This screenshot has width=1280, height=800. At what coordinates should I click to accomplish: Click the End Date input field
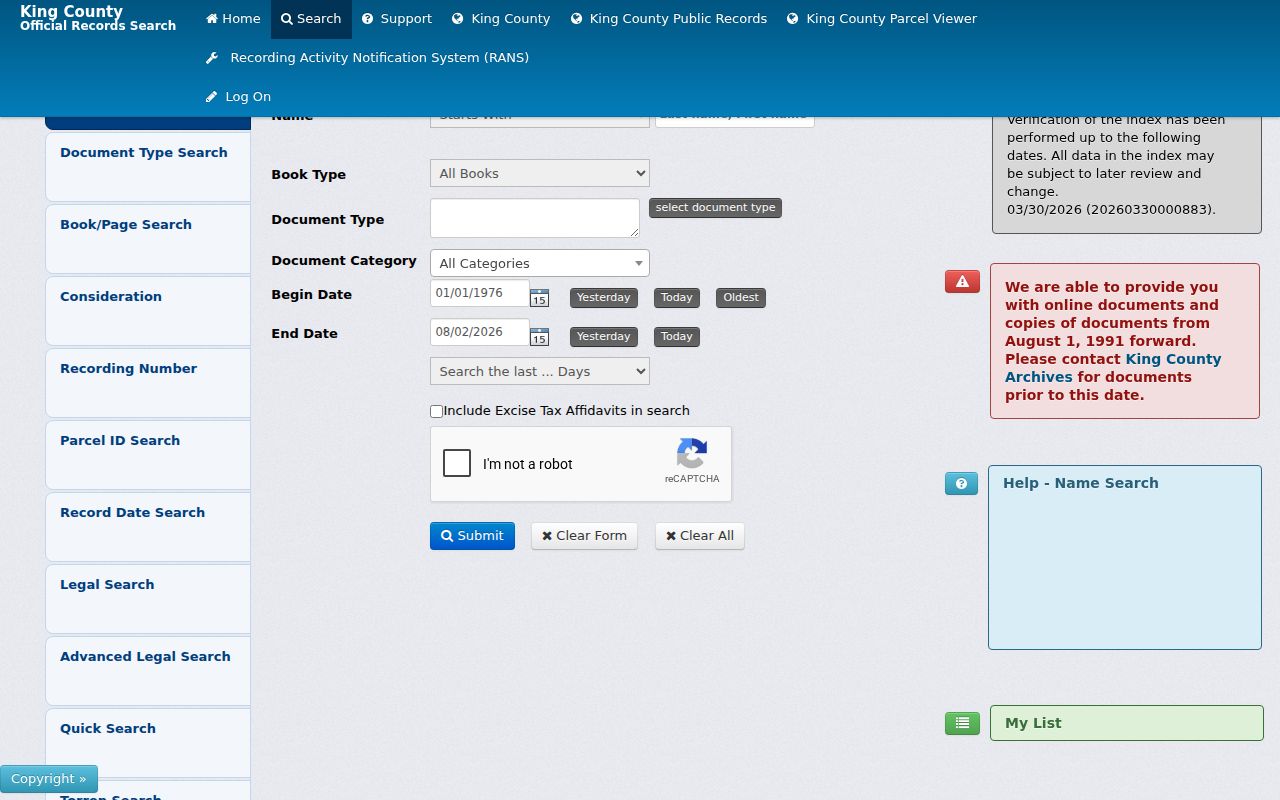[x=480, y=332]
